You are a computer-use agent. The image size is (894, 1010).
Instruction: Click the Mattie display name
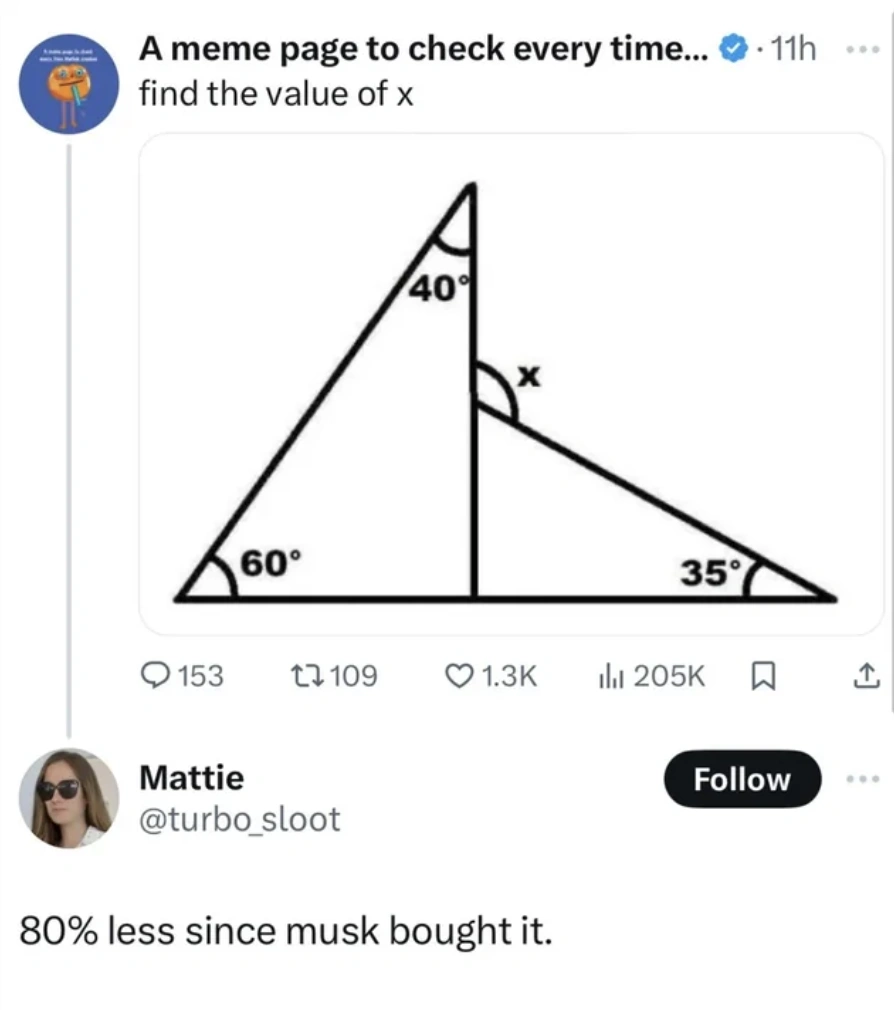(191, 777)
